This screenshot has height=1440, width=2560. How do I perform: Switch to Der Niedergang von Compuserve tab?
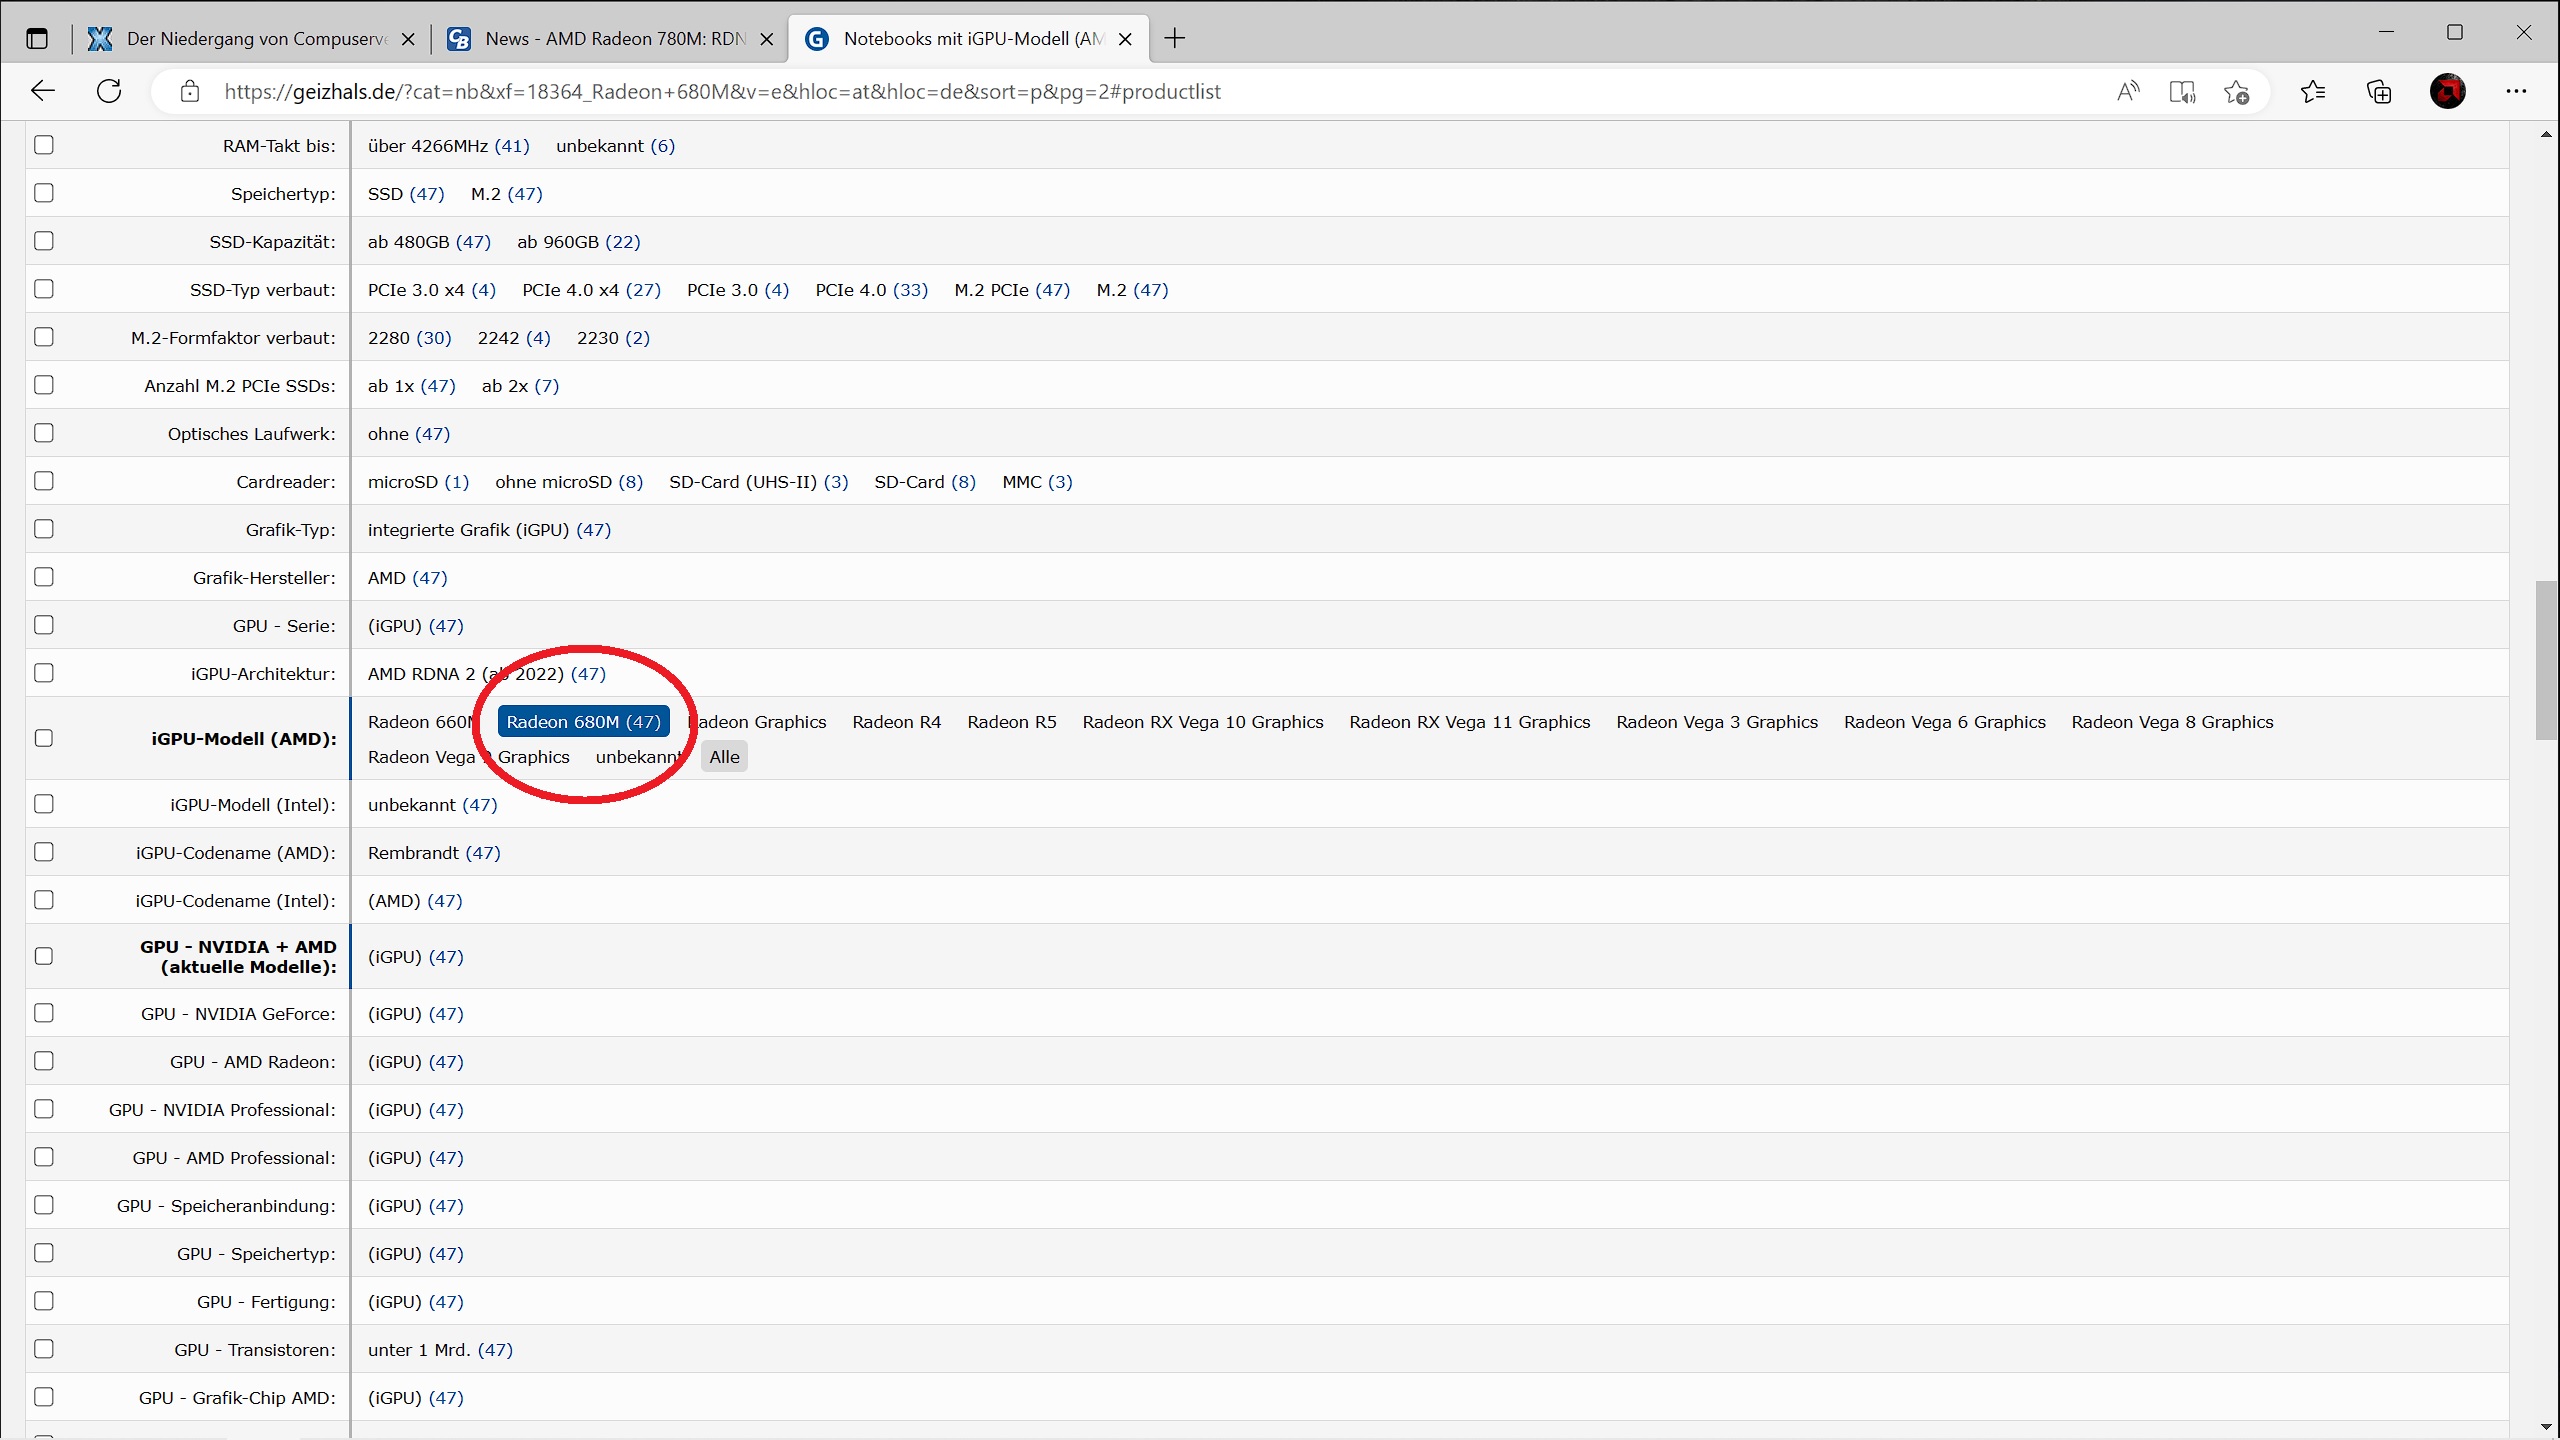(x=255, y=38)
